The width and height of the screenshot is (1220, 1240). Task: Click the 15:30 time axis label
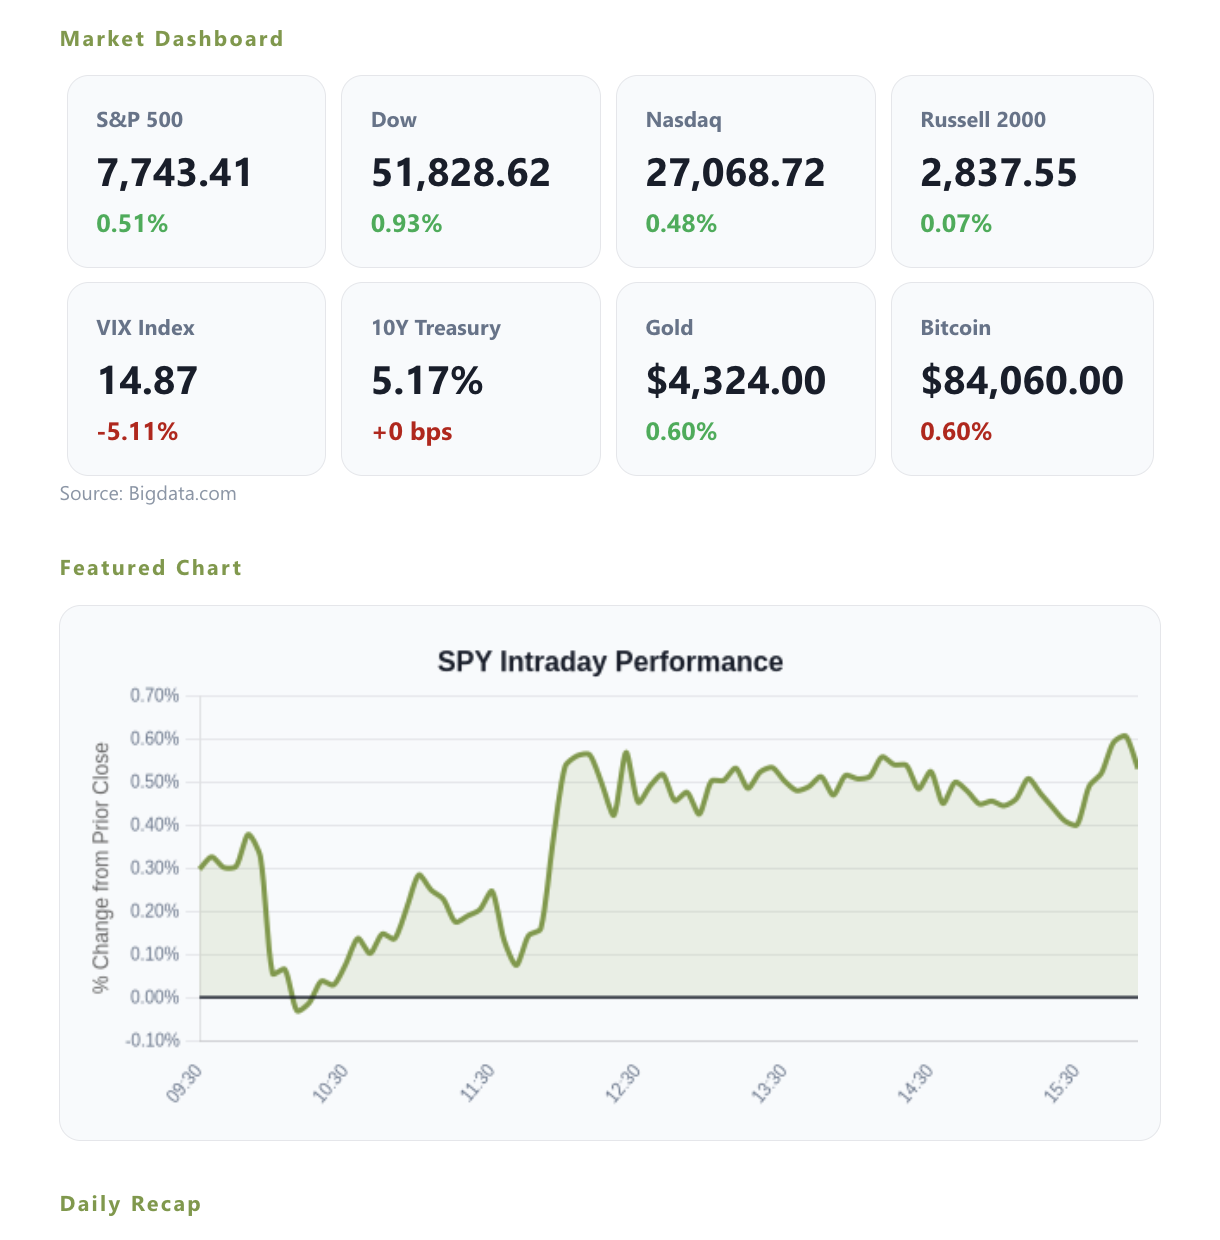coord(1062,1084)
